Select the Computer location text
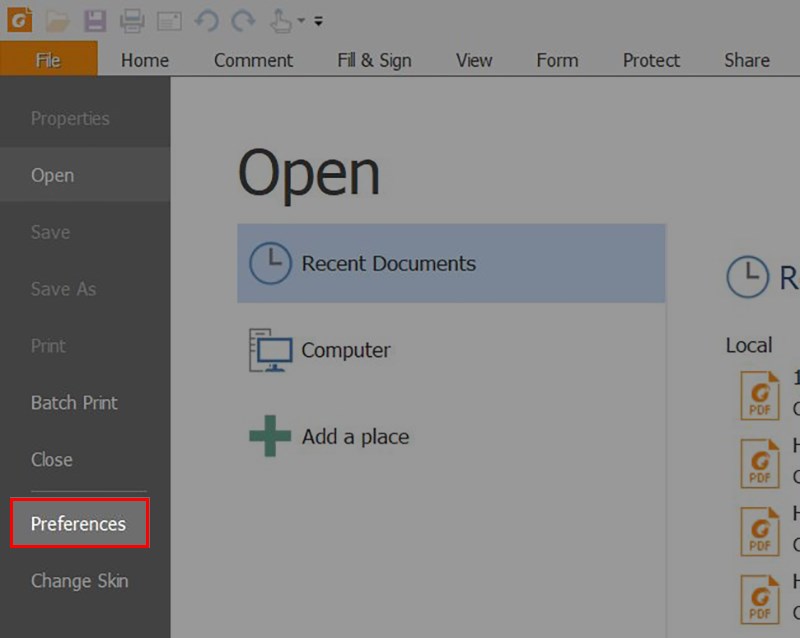Screen dimensions: 800x638 coord(346,351)
